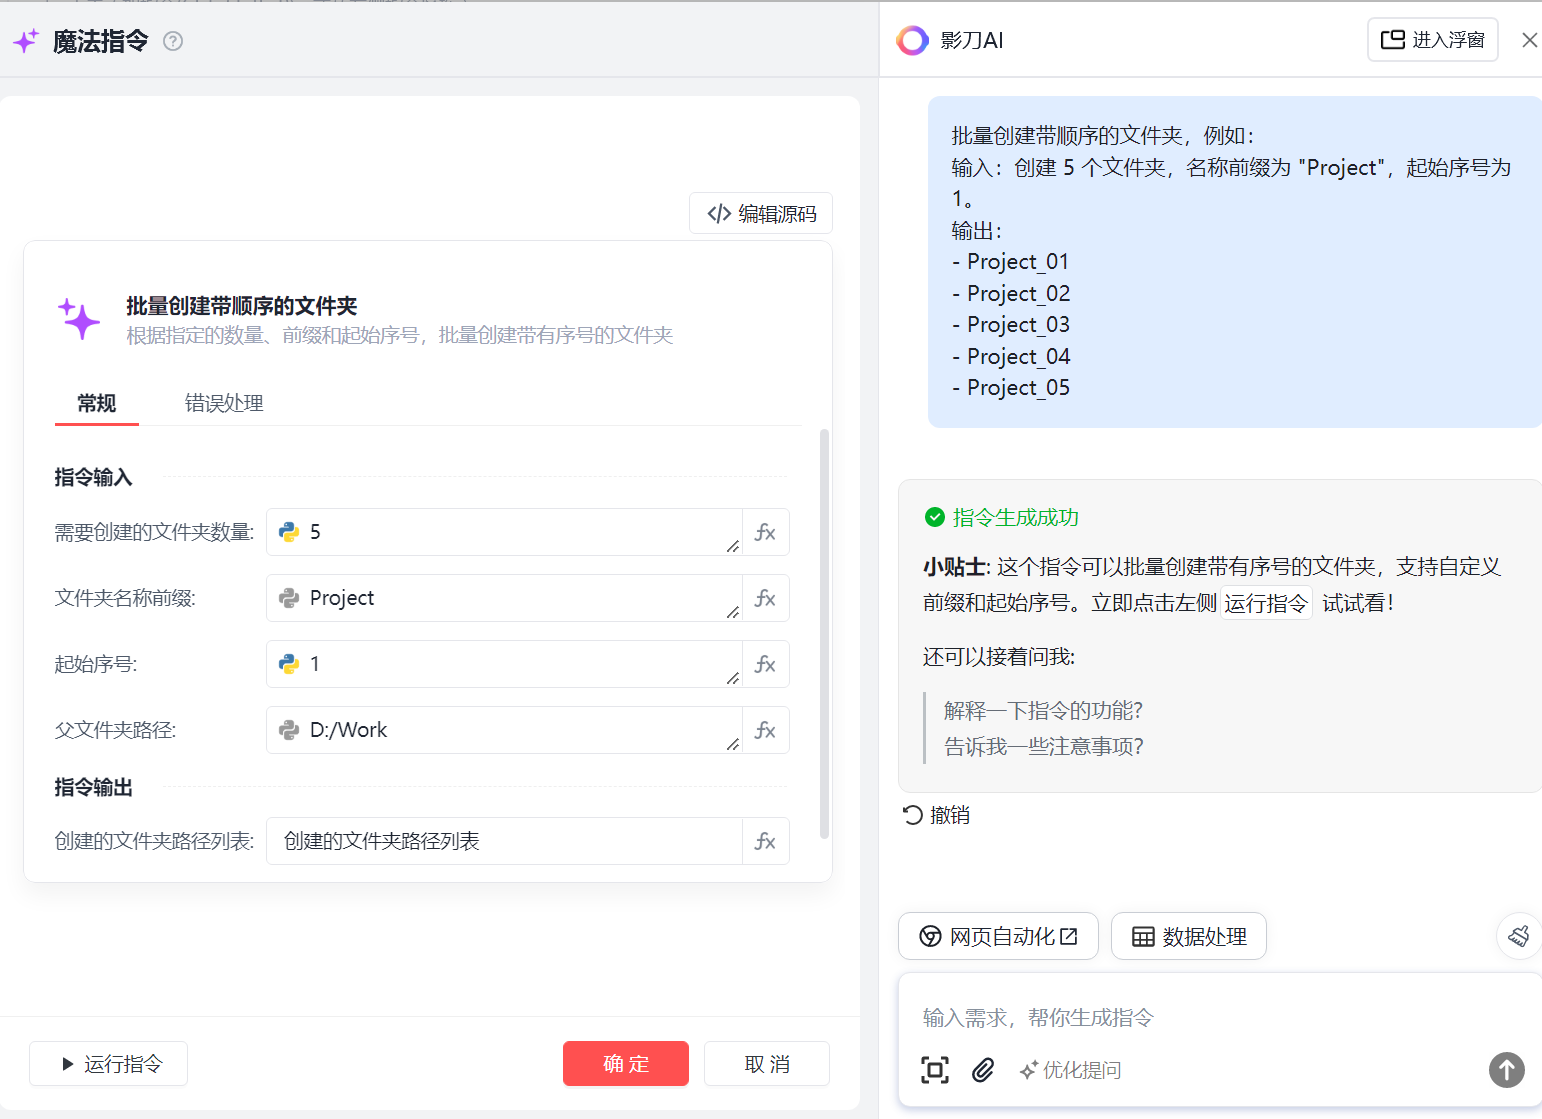1542x1119 pixels.
Task: Click the 运行指令 button
Action: (x=109, y=1064)
